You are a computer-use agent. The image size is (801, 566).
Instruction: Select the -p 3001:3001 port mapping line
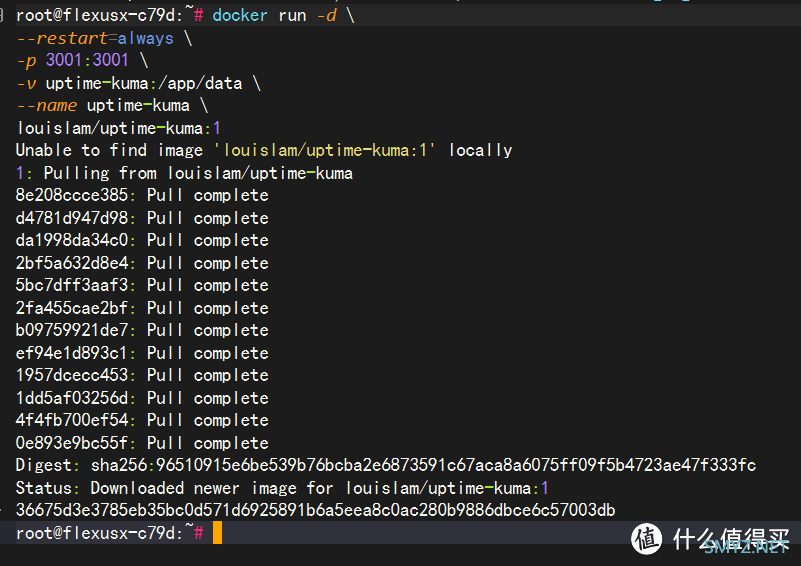tap(82, 60)
